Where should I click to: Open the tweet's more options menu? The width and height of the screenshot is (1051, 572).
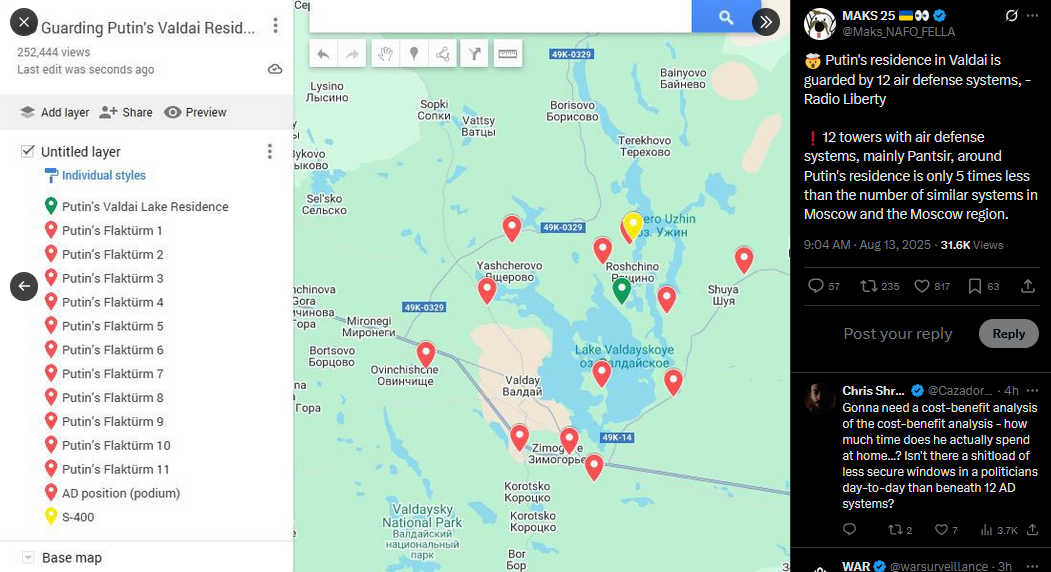pos(1032,15)
